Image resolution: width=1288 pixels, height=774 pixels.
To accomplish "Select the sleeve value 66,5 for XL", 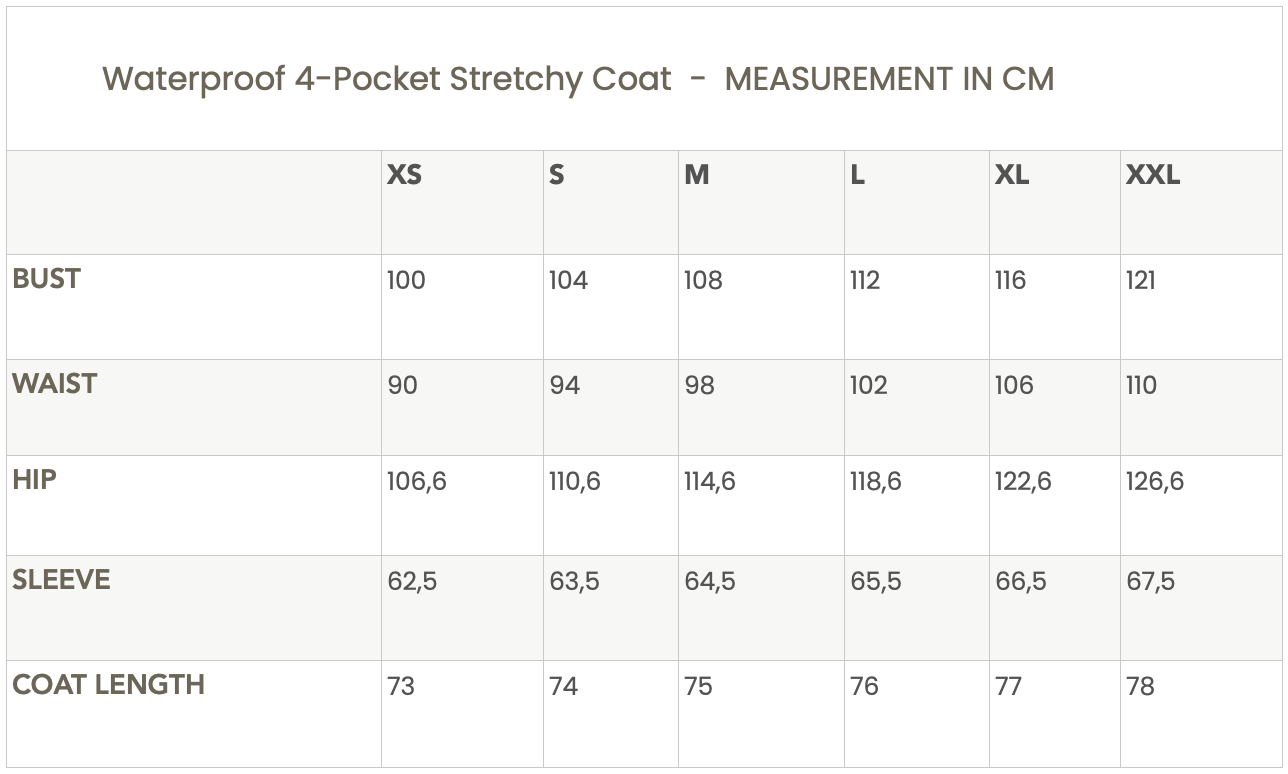I will coord(1020,582).
